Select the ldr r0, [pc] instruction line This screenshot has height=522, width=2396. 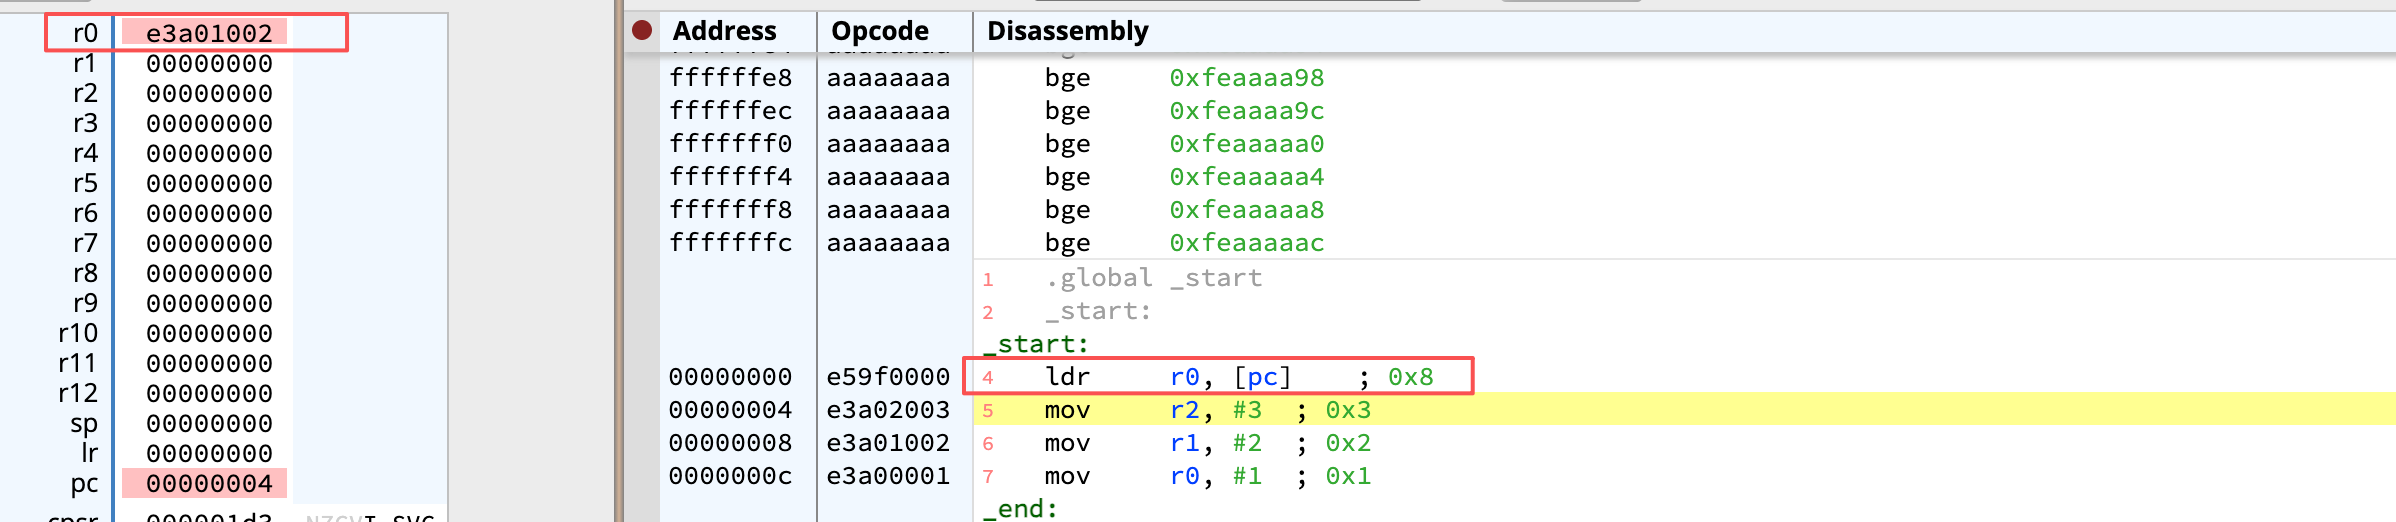pos(1200,377)
